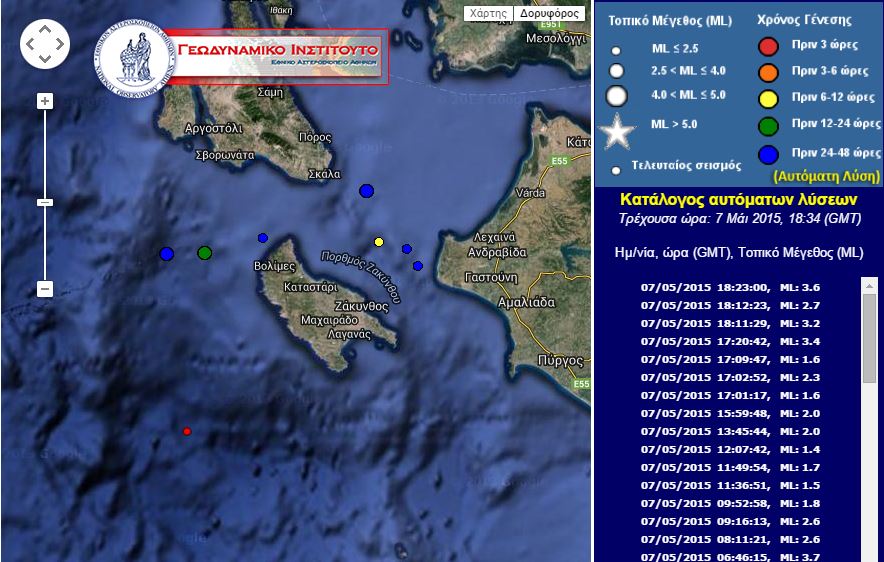Switch to Χάρτης map view
The width and height of the screenshot is (884, 562).
click(489, 14)
